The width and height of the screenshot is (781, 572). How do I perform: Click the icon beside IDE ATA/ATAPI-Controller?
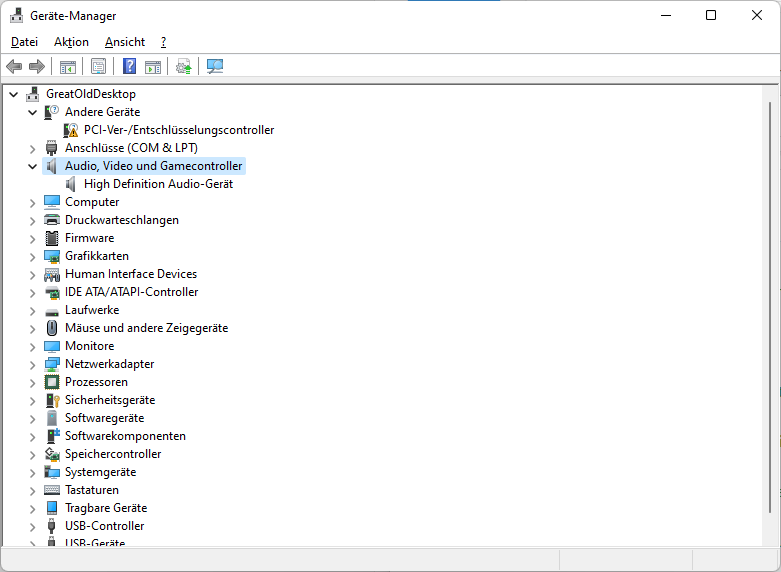[x=52, y=292]
